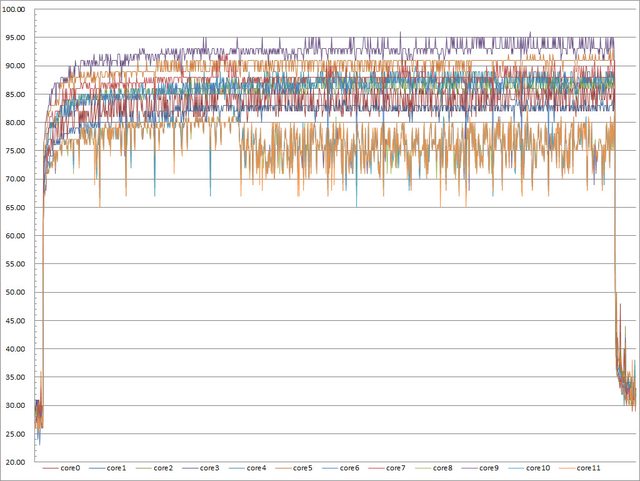Click the core0 legend entry
Image resolution: width=640 pixels, height=481 pixels.
(x=69, y=468)
